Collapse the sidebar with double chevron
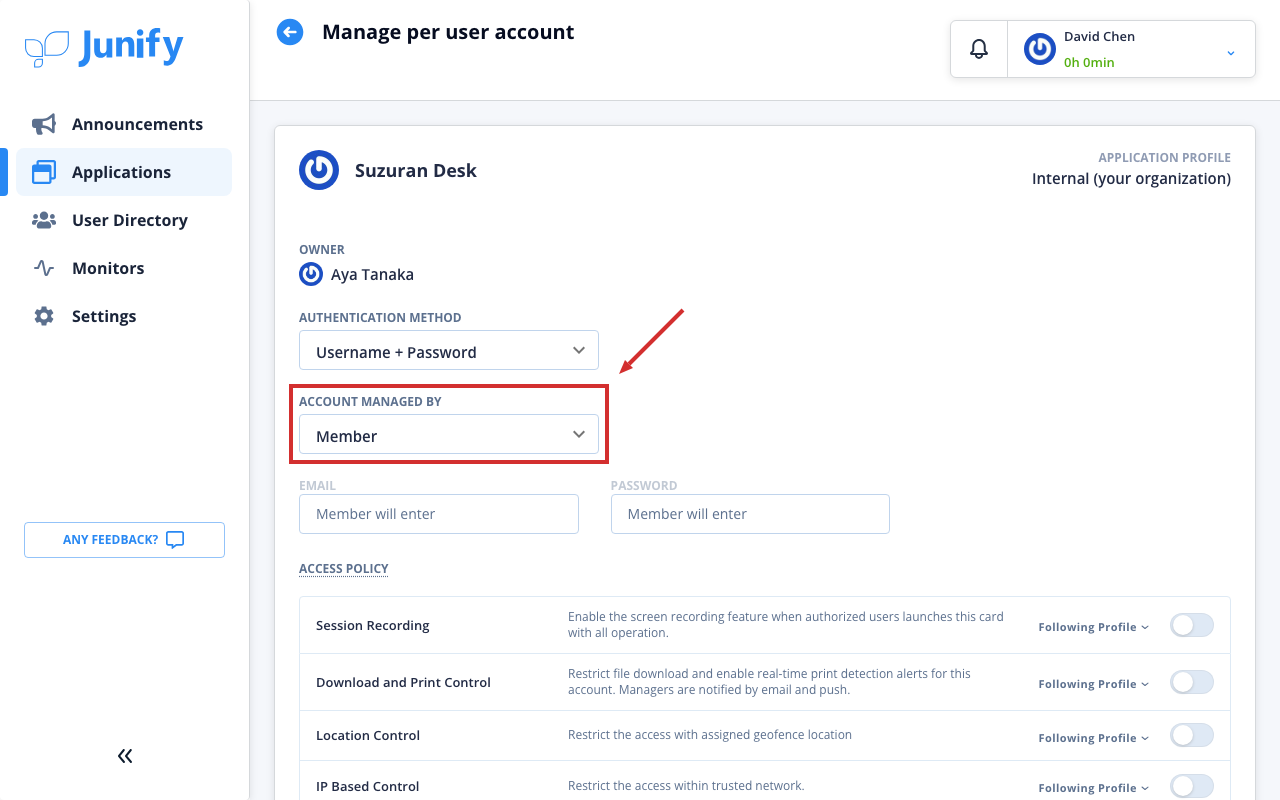The height and width of the screenshot is (800, 1280). point(125,756)
